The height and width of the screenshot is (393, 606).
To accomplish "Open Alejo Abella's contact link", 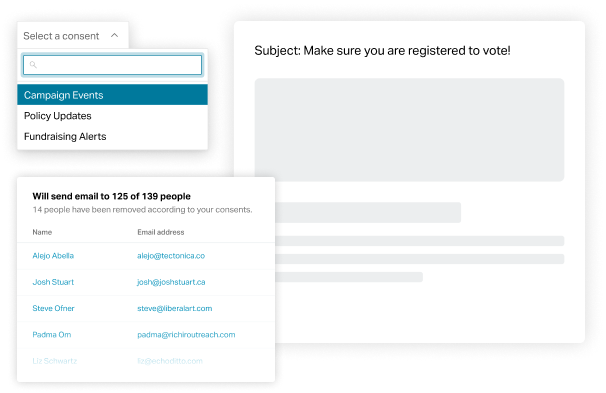I will (x=53, y=255).
